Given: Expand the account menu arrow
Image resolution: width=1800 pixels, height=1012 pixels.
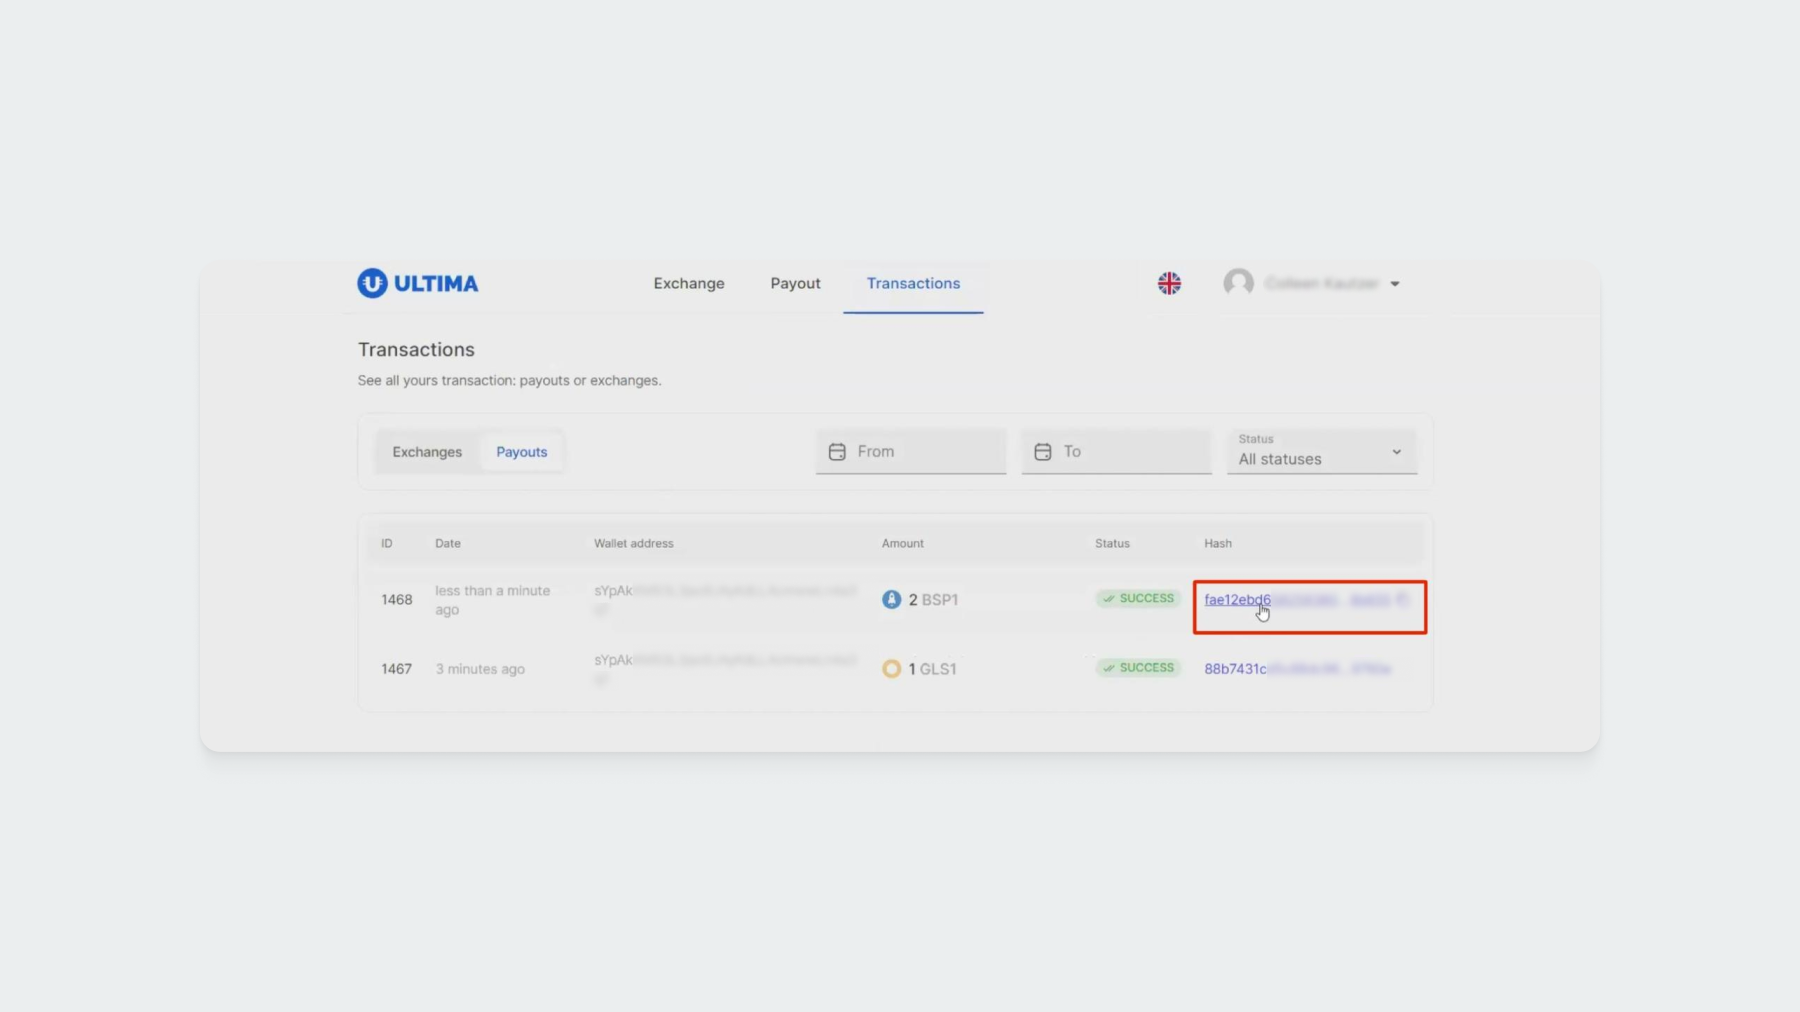Looking at the screenshot, I should click(1395, 284).
